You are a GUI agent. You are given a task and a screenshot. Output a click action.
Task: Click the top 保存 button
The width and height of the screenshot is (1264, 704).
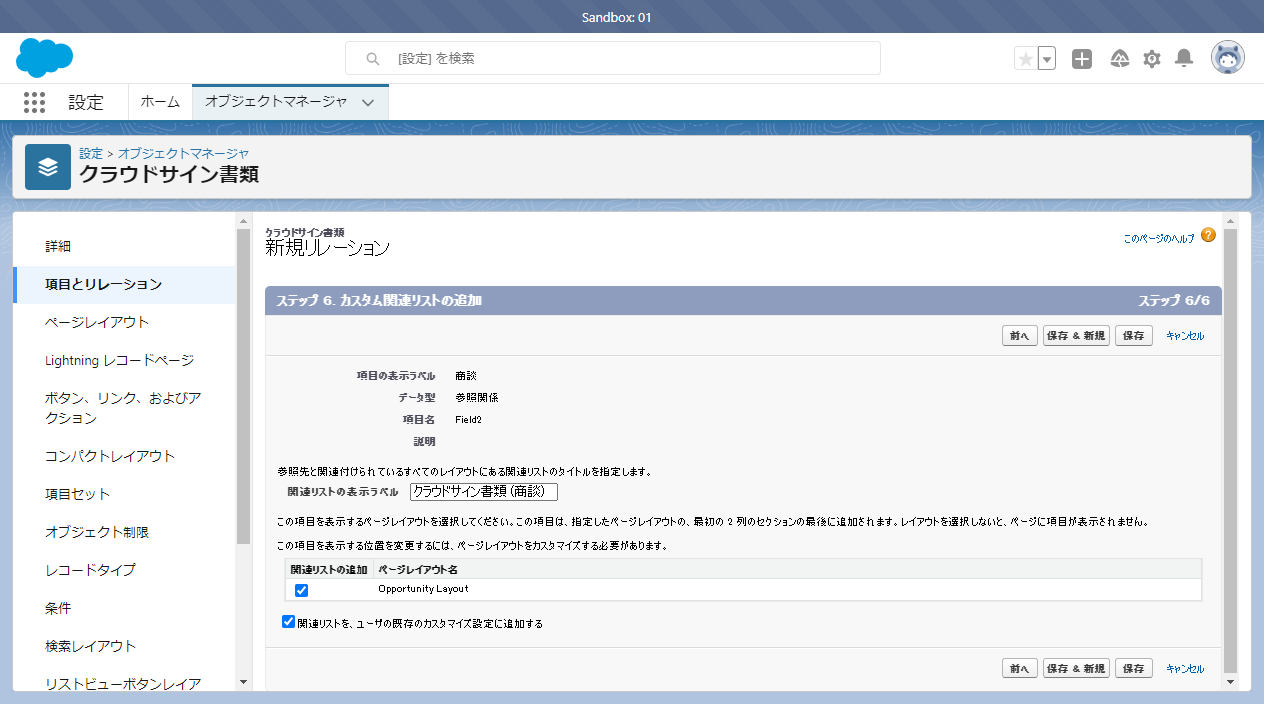click(1134, 336)
